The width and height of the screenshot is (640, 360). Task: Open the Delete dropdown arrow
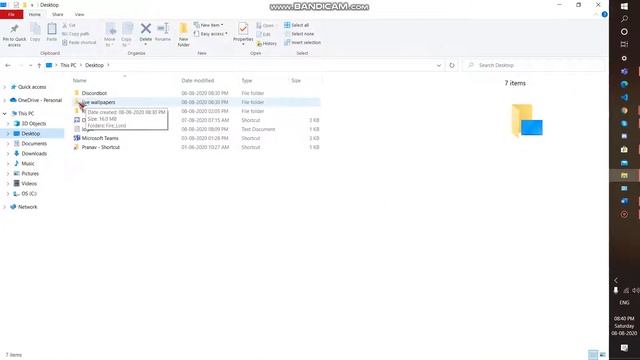pyautogui.click(x=146, y=44)
